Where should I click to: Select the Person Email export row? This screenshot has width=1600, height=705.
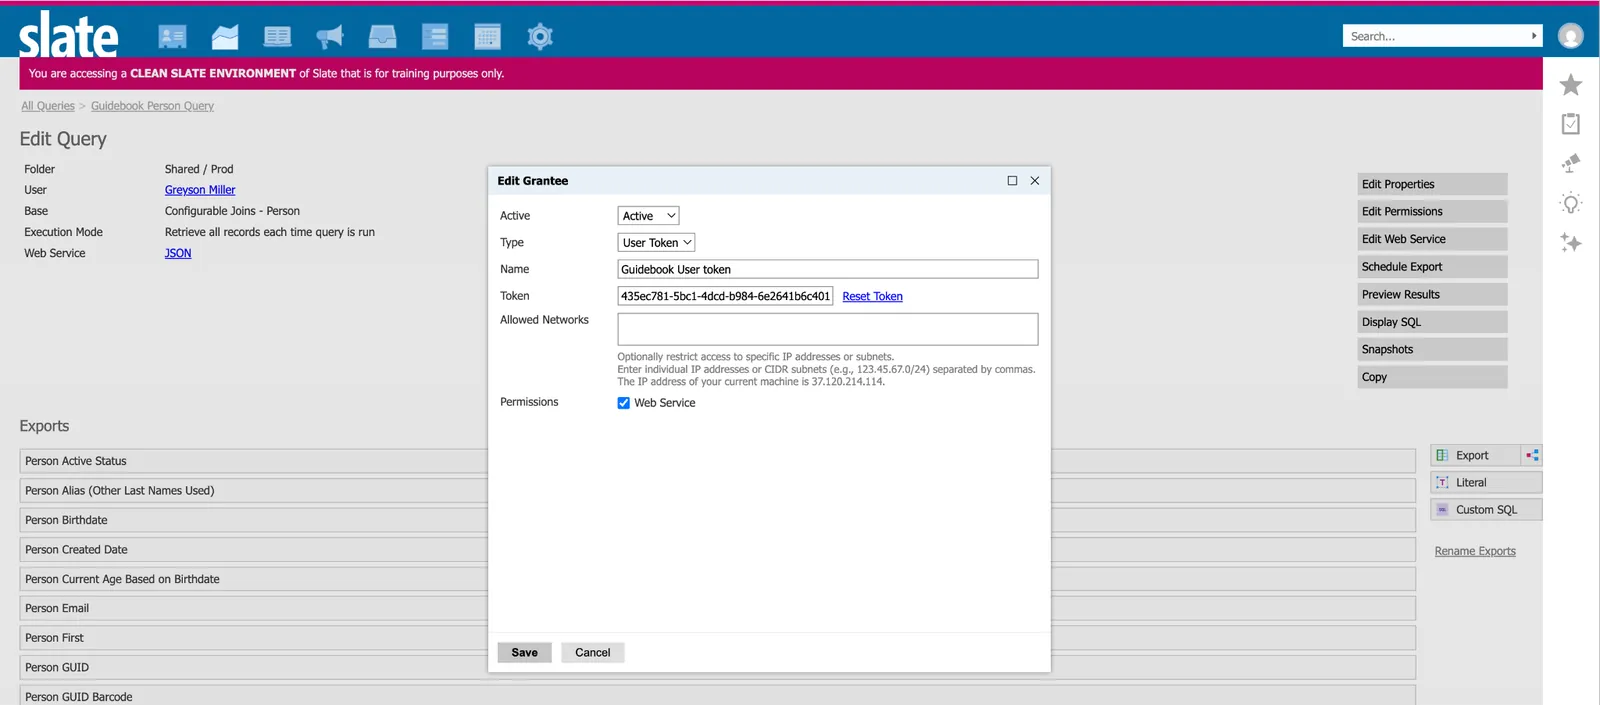point(717,609)
